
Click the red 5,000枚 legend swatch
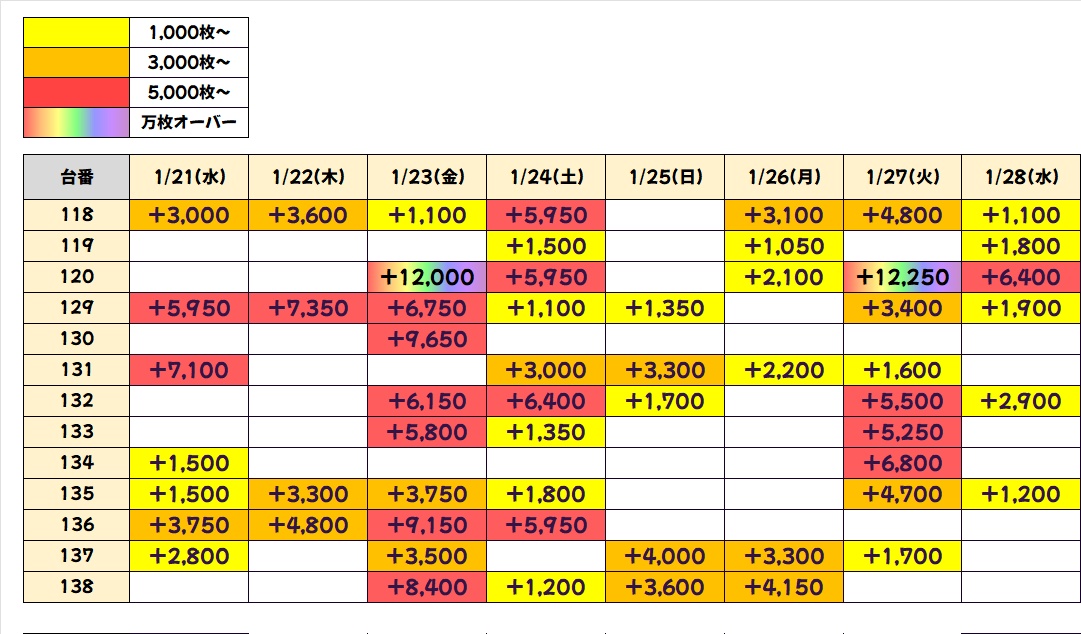[x=77, y=93]
